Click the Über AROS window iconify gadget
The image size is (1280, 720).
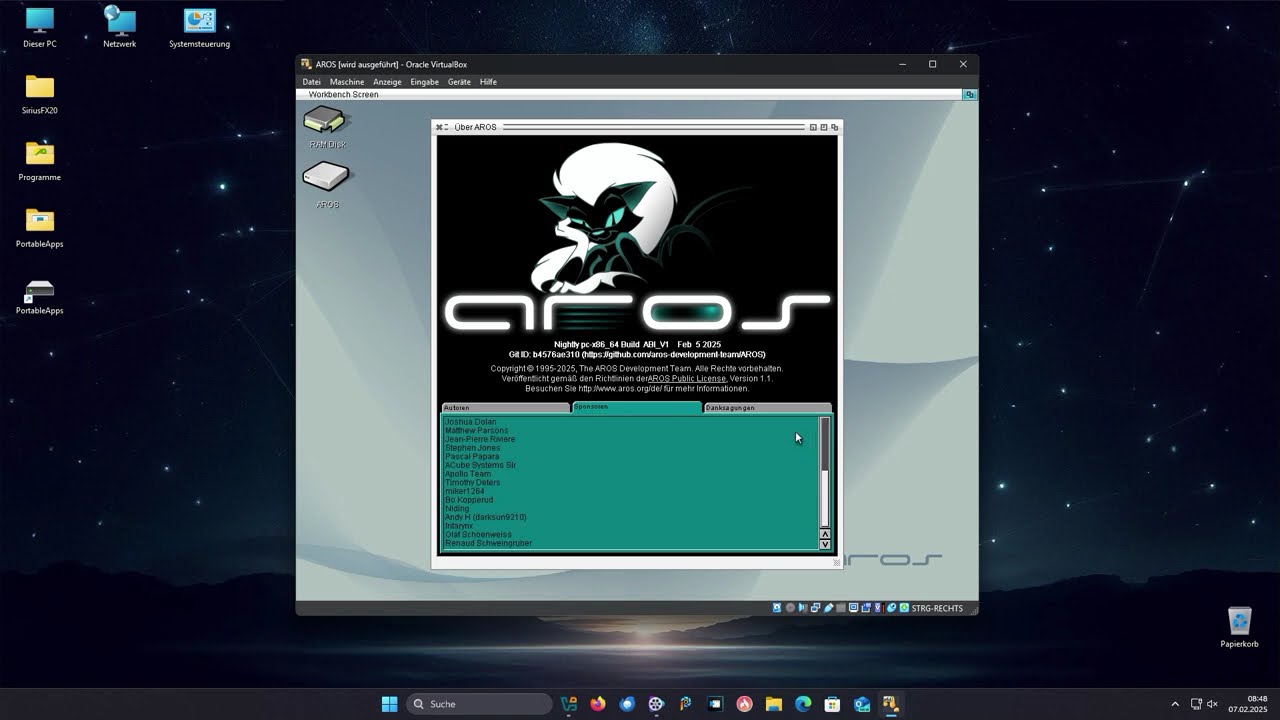[813, 127]
